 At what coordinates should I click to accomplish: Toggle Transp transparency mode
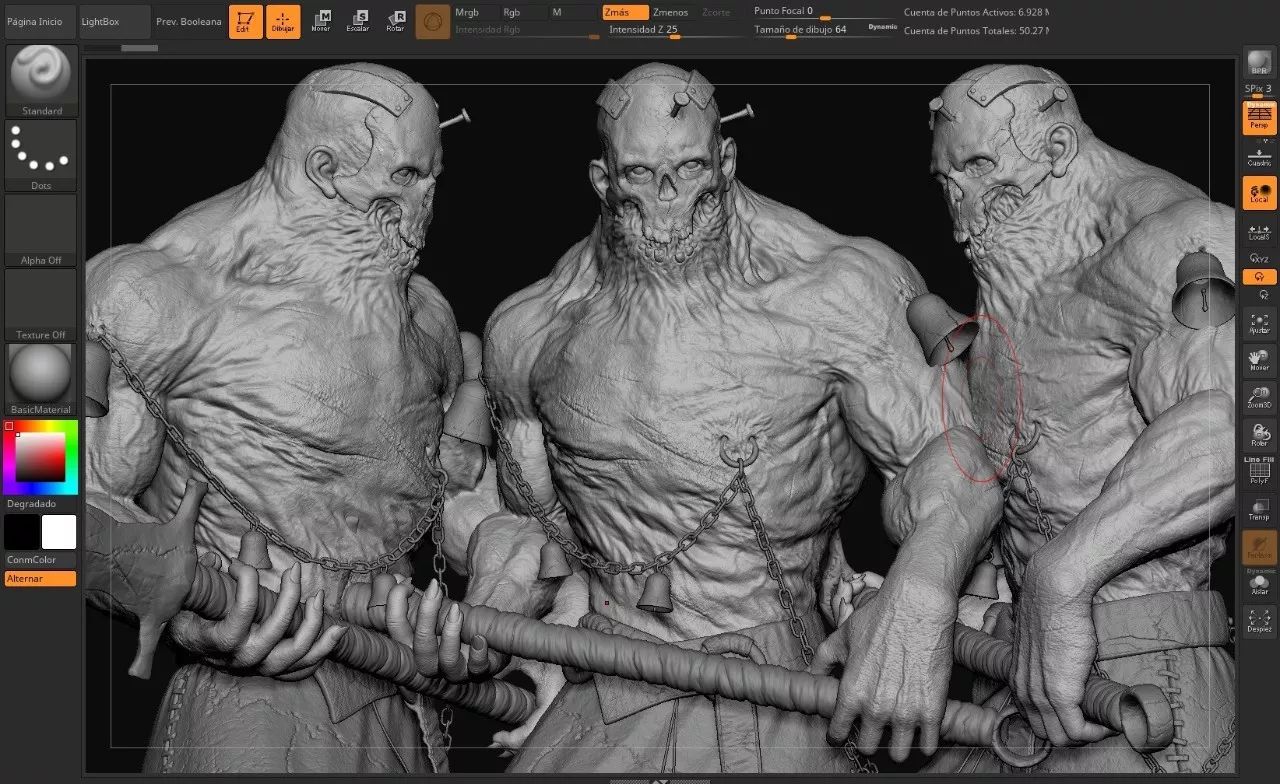pos(1259,509)
